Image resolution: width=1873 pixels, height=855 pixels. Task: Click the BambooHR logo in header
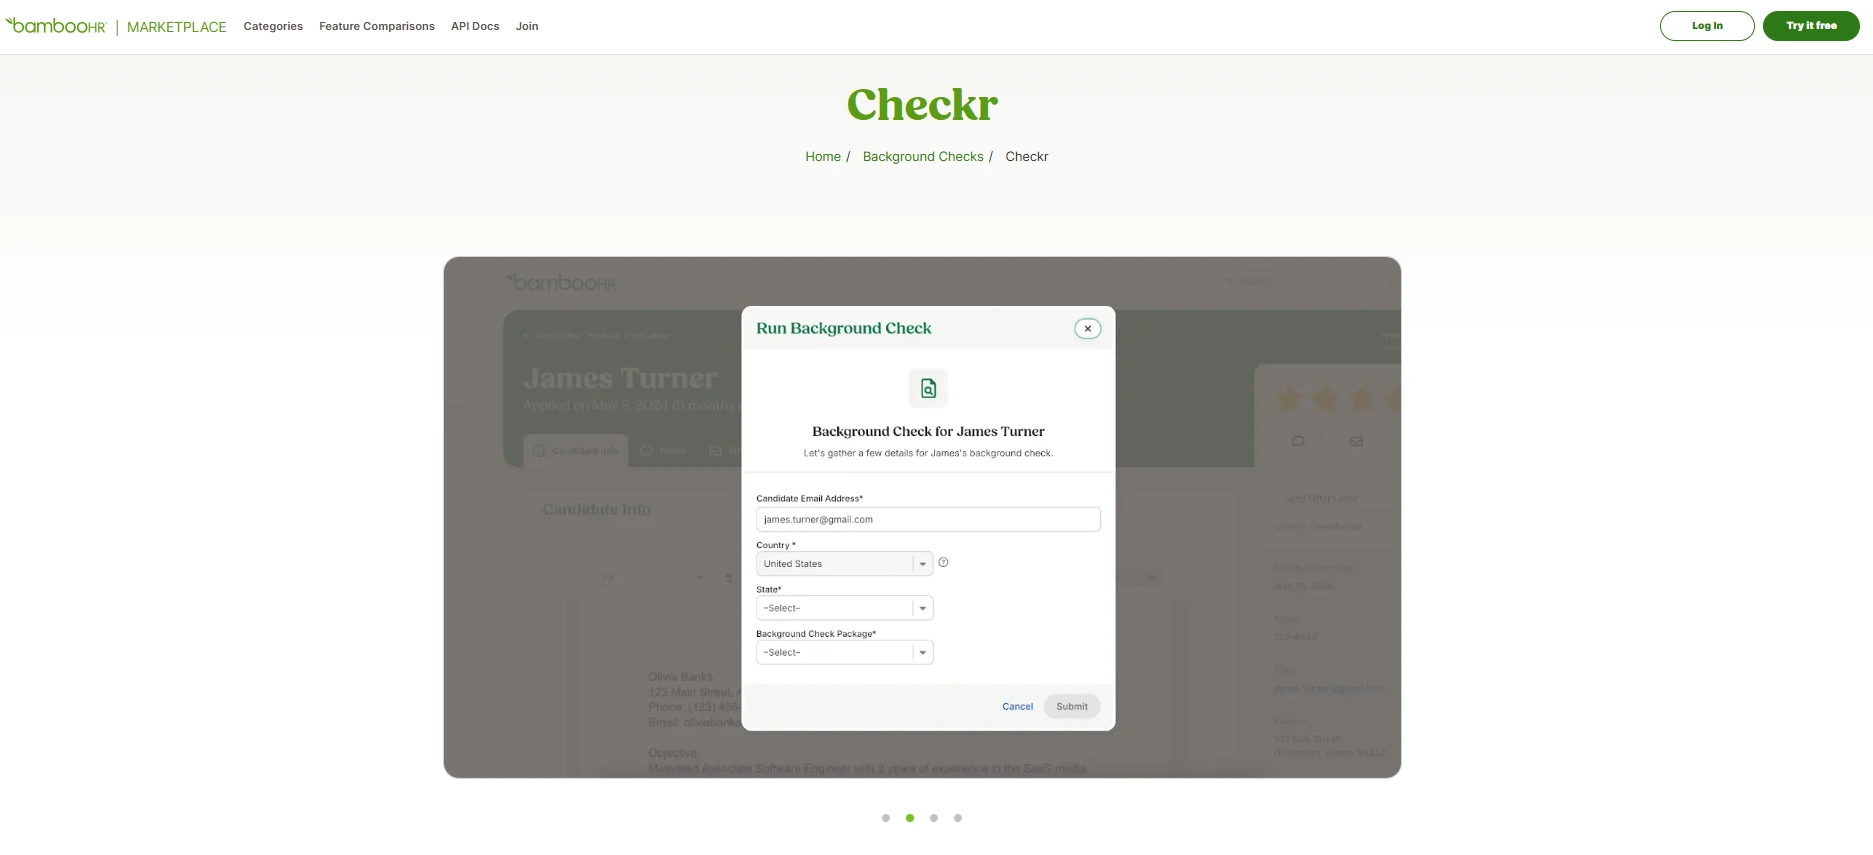tap(56, 26)
